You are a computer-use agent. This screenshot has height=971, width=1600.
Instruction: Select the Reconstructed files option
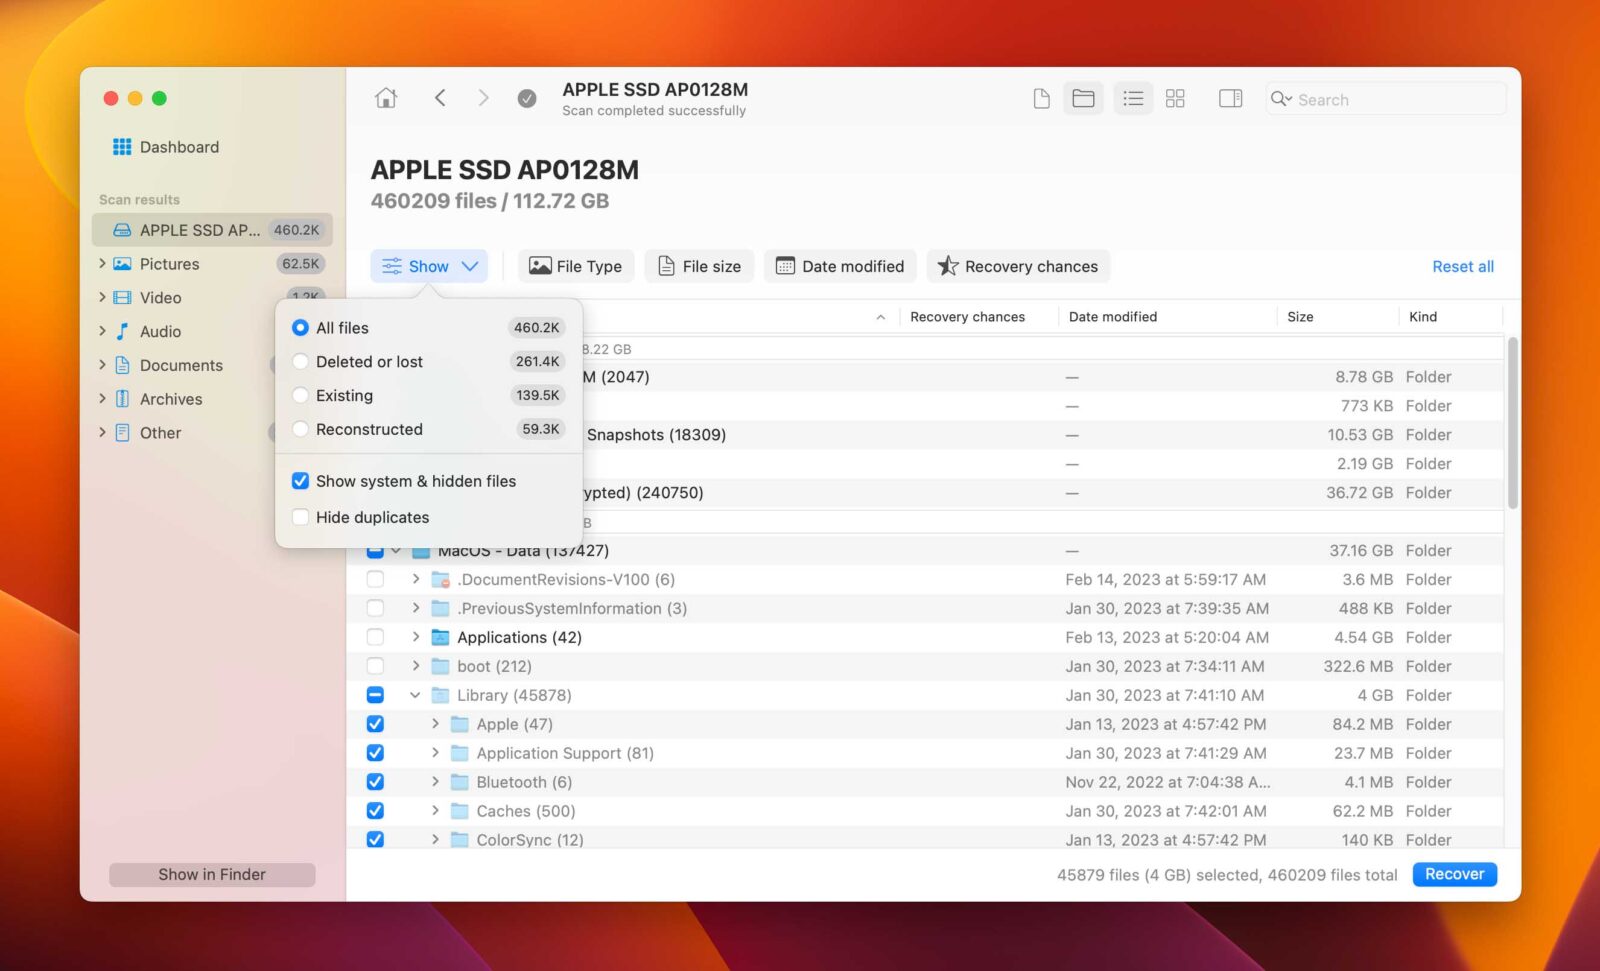[x=300, y=430]
